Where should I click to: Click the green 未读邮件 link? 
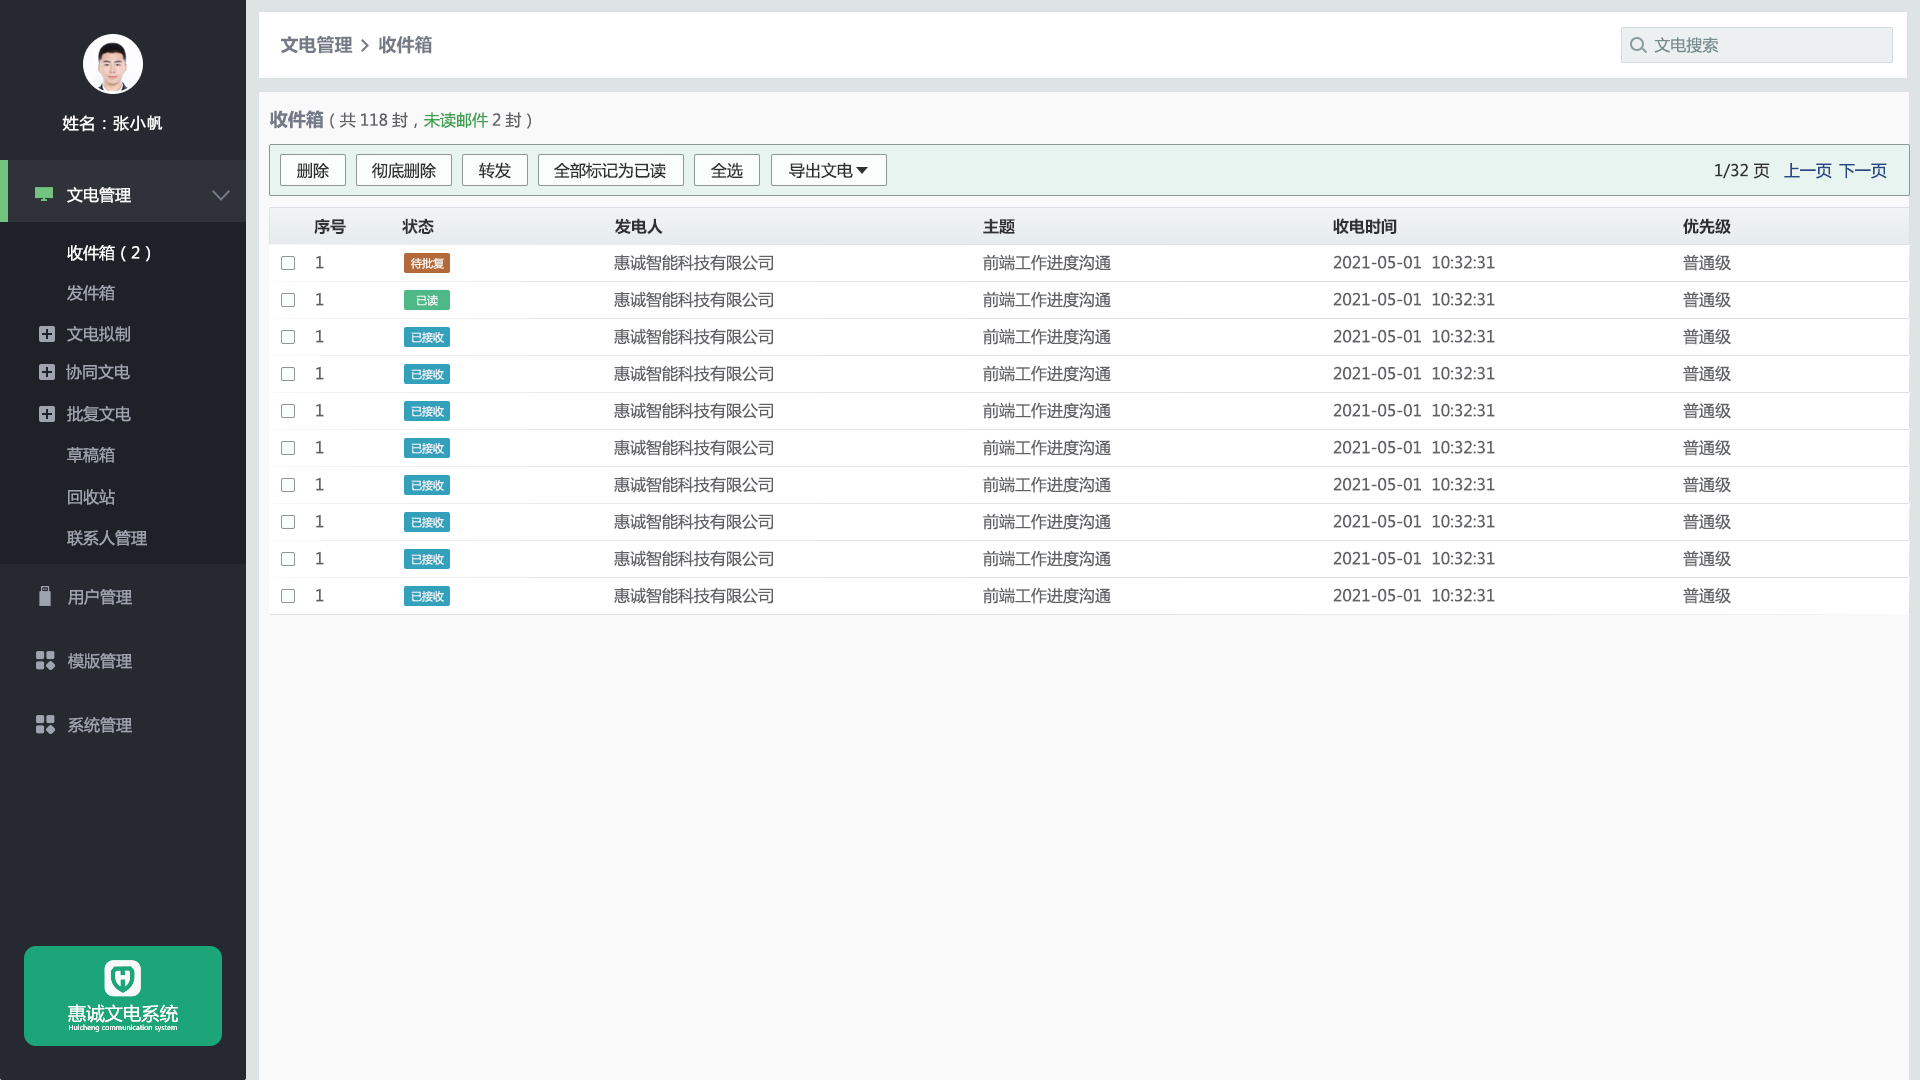click(x=455, y=120)
